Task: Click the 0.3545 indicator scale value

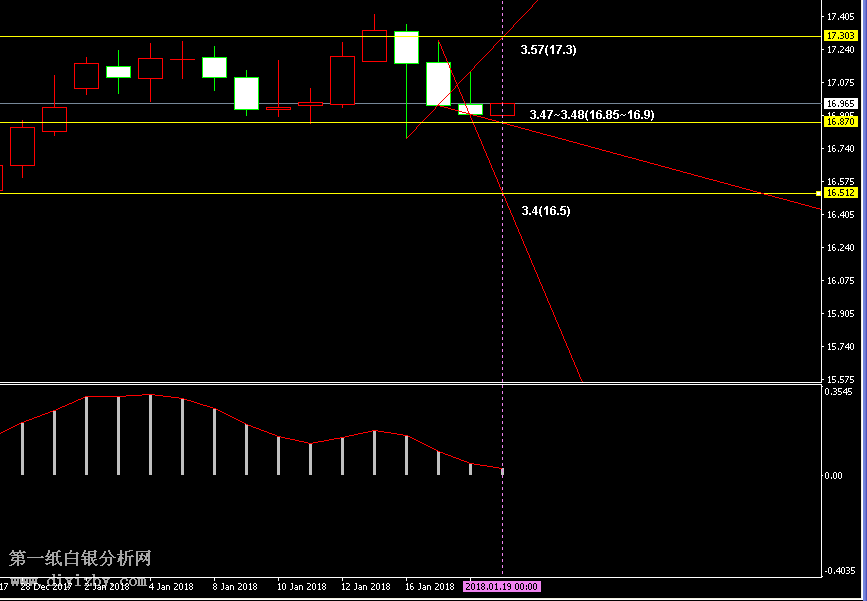Action: coord(839,392)
